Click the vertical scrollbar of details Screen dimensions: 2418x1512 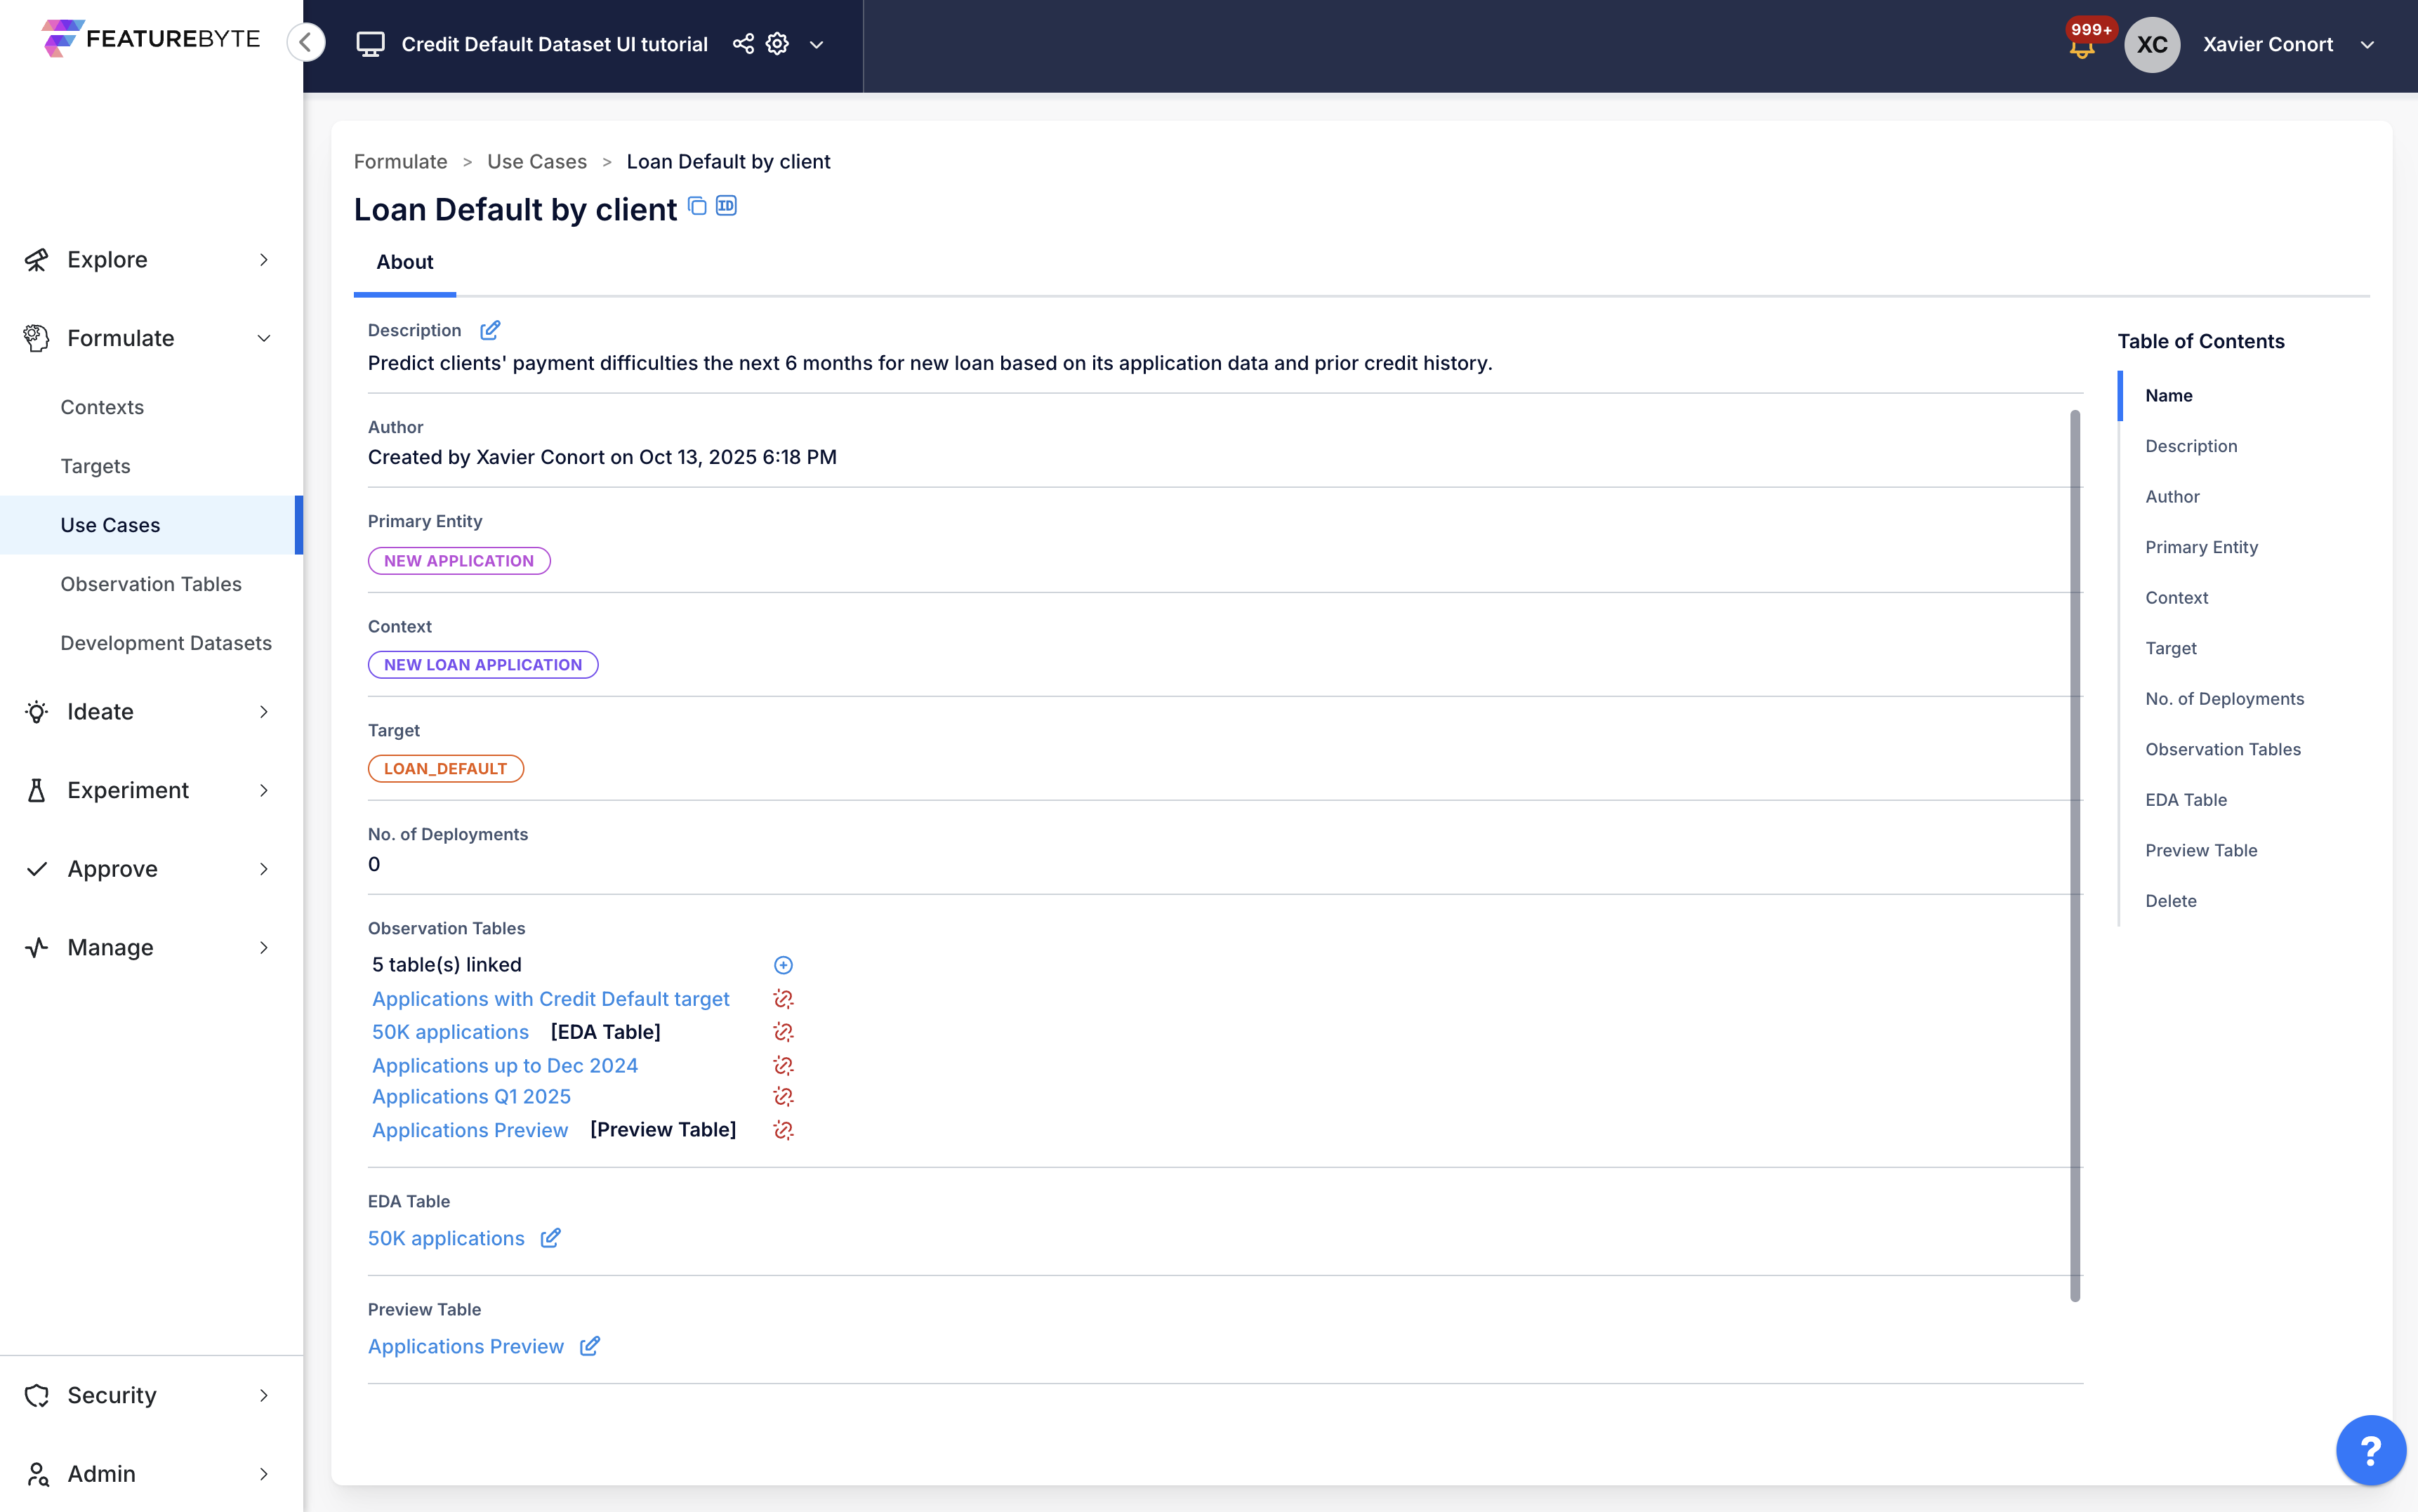coord(2075,855)
